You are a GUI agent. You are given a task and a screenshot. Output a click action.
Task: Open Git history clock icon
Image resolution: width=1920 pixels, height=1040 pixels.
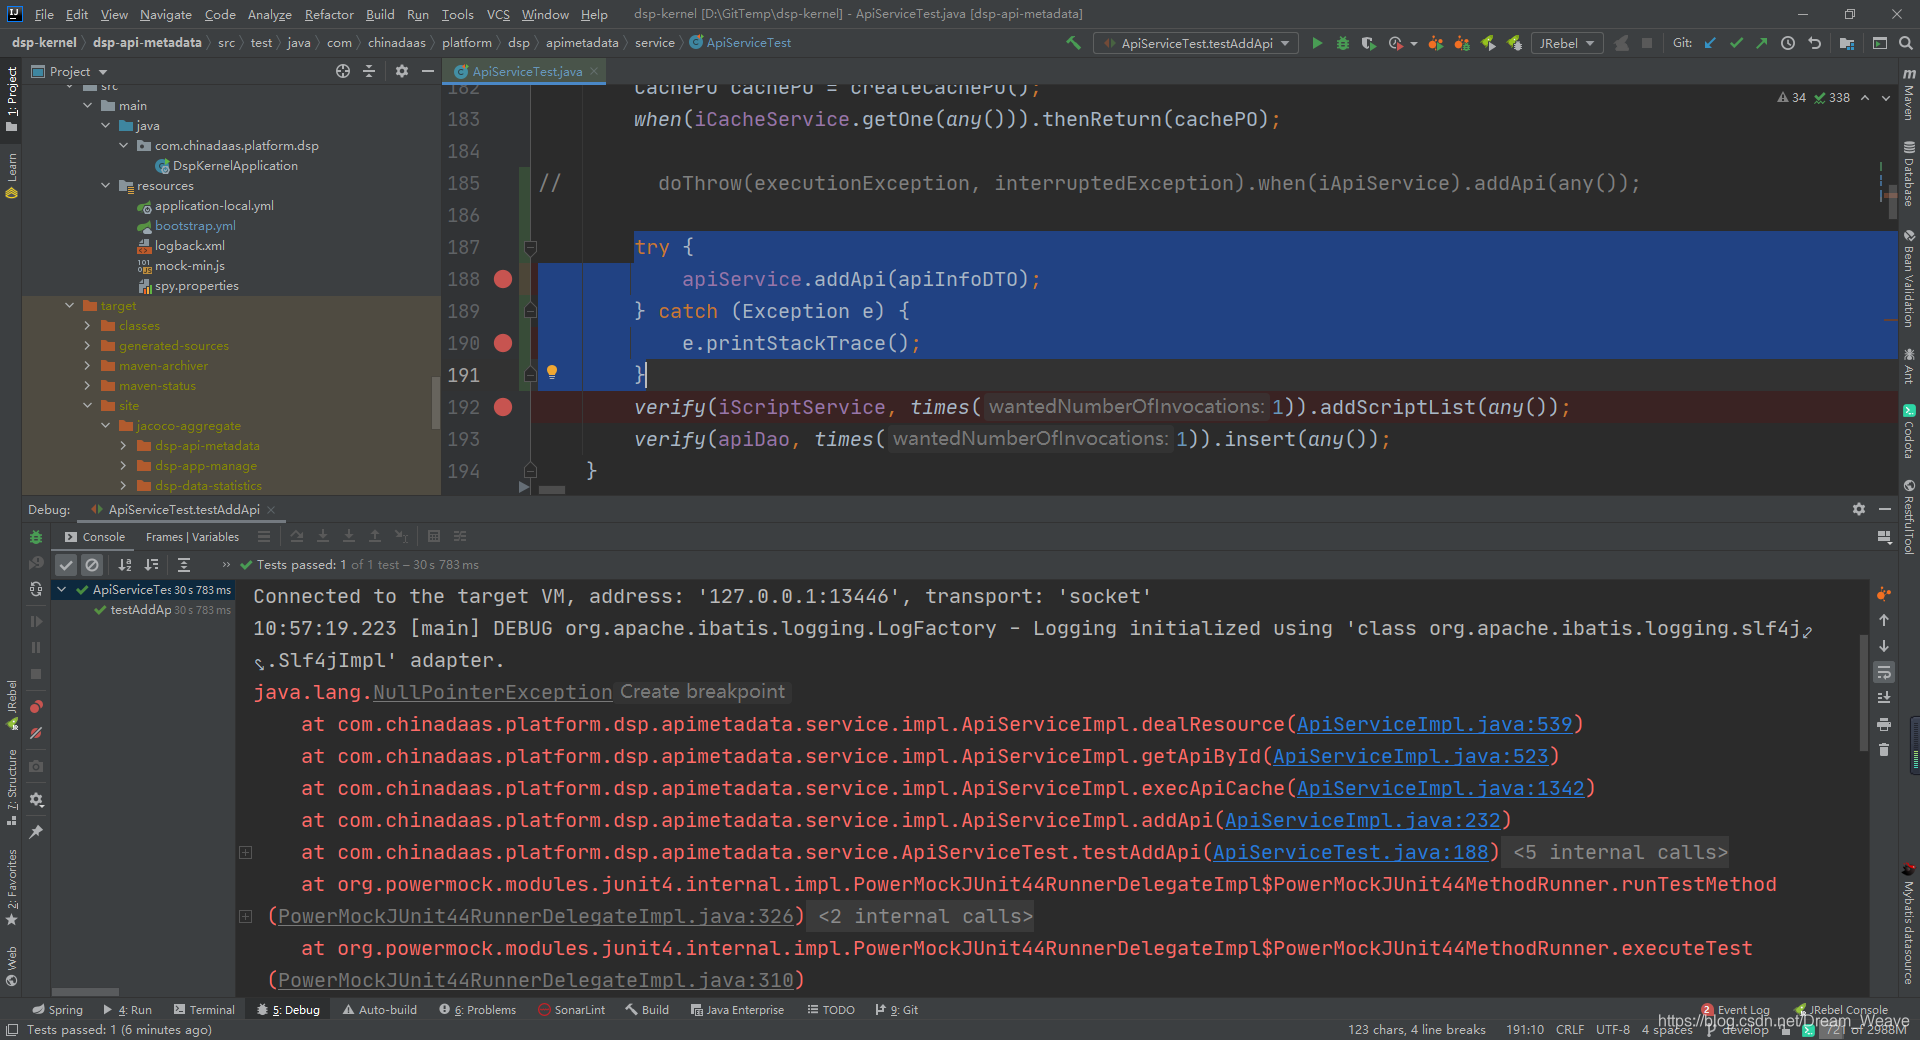(x=1788, y=43)
